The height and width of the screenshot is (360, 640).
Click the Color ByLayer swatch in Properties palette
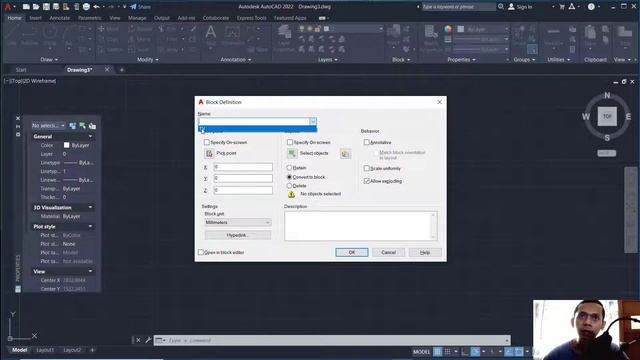[67, 145]
